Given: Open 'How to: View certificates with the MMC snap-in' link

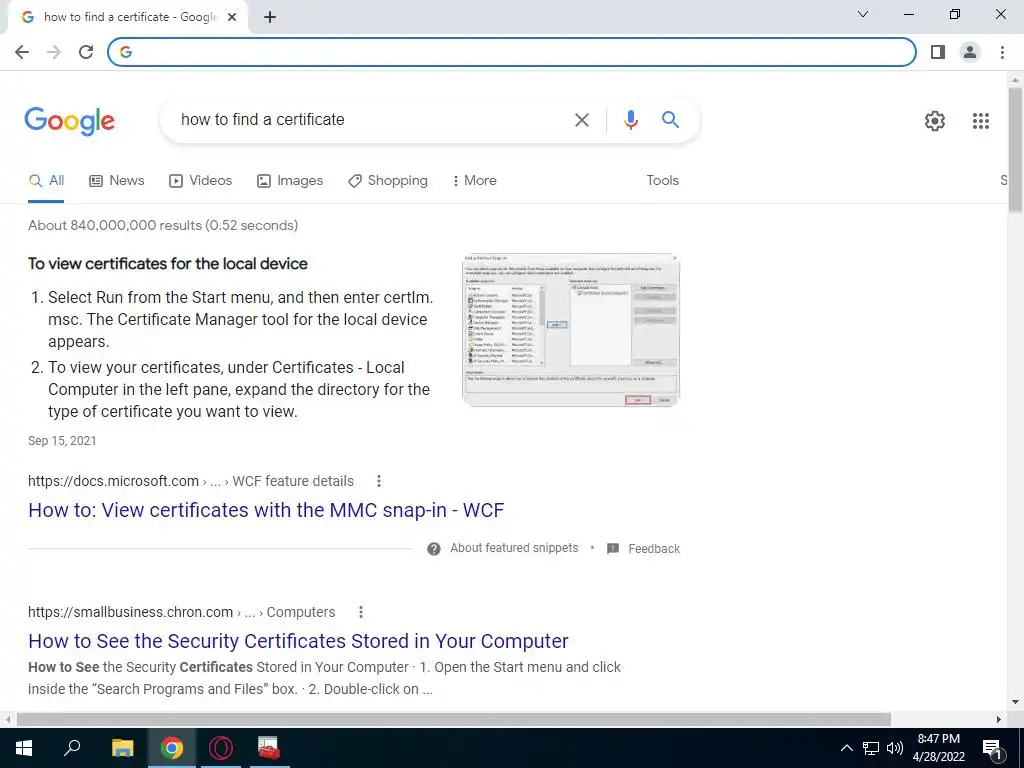Looking at the screenshot, I should [x=266, y=510].
